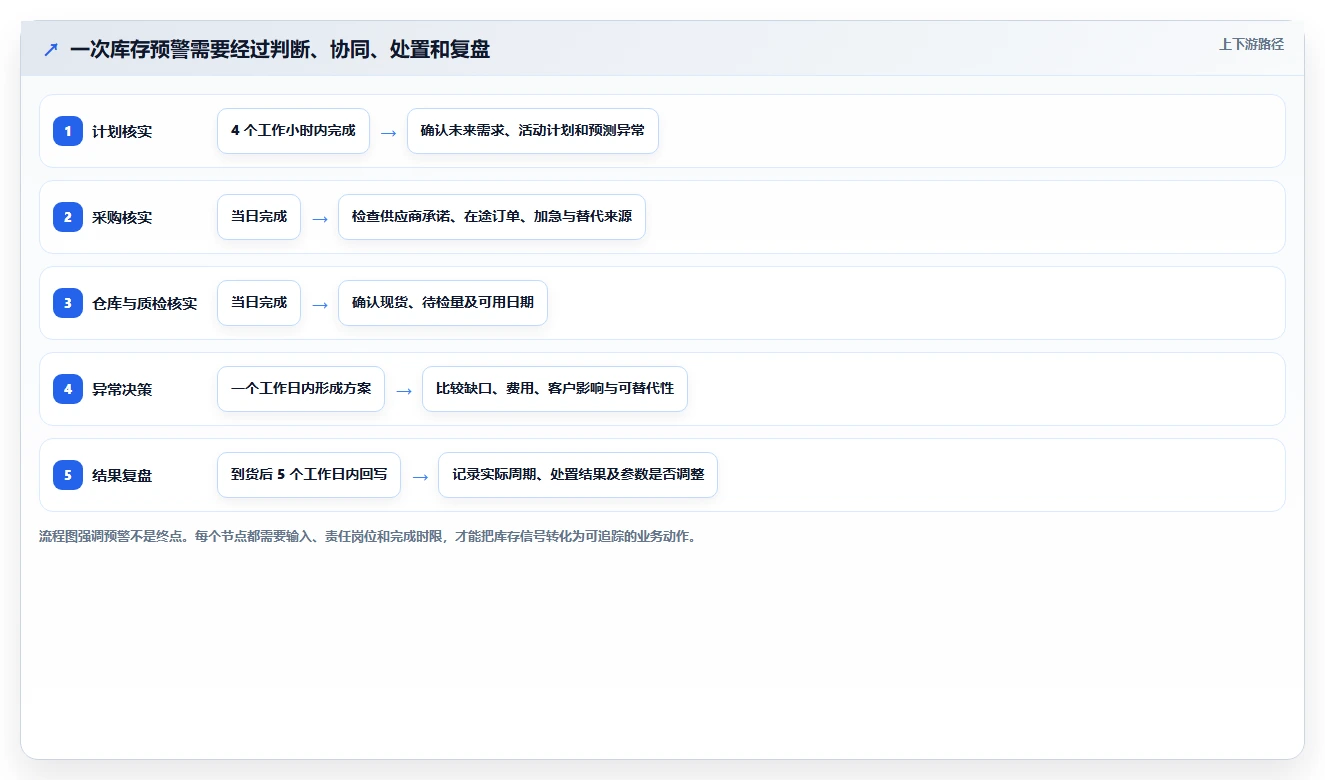Viewport: 1325px width, 780px height.
Task: Click the card title 一次库存预警需要经过判断、协同、处置和复盘
Action: pyautogui.click(x=280, y=49)
